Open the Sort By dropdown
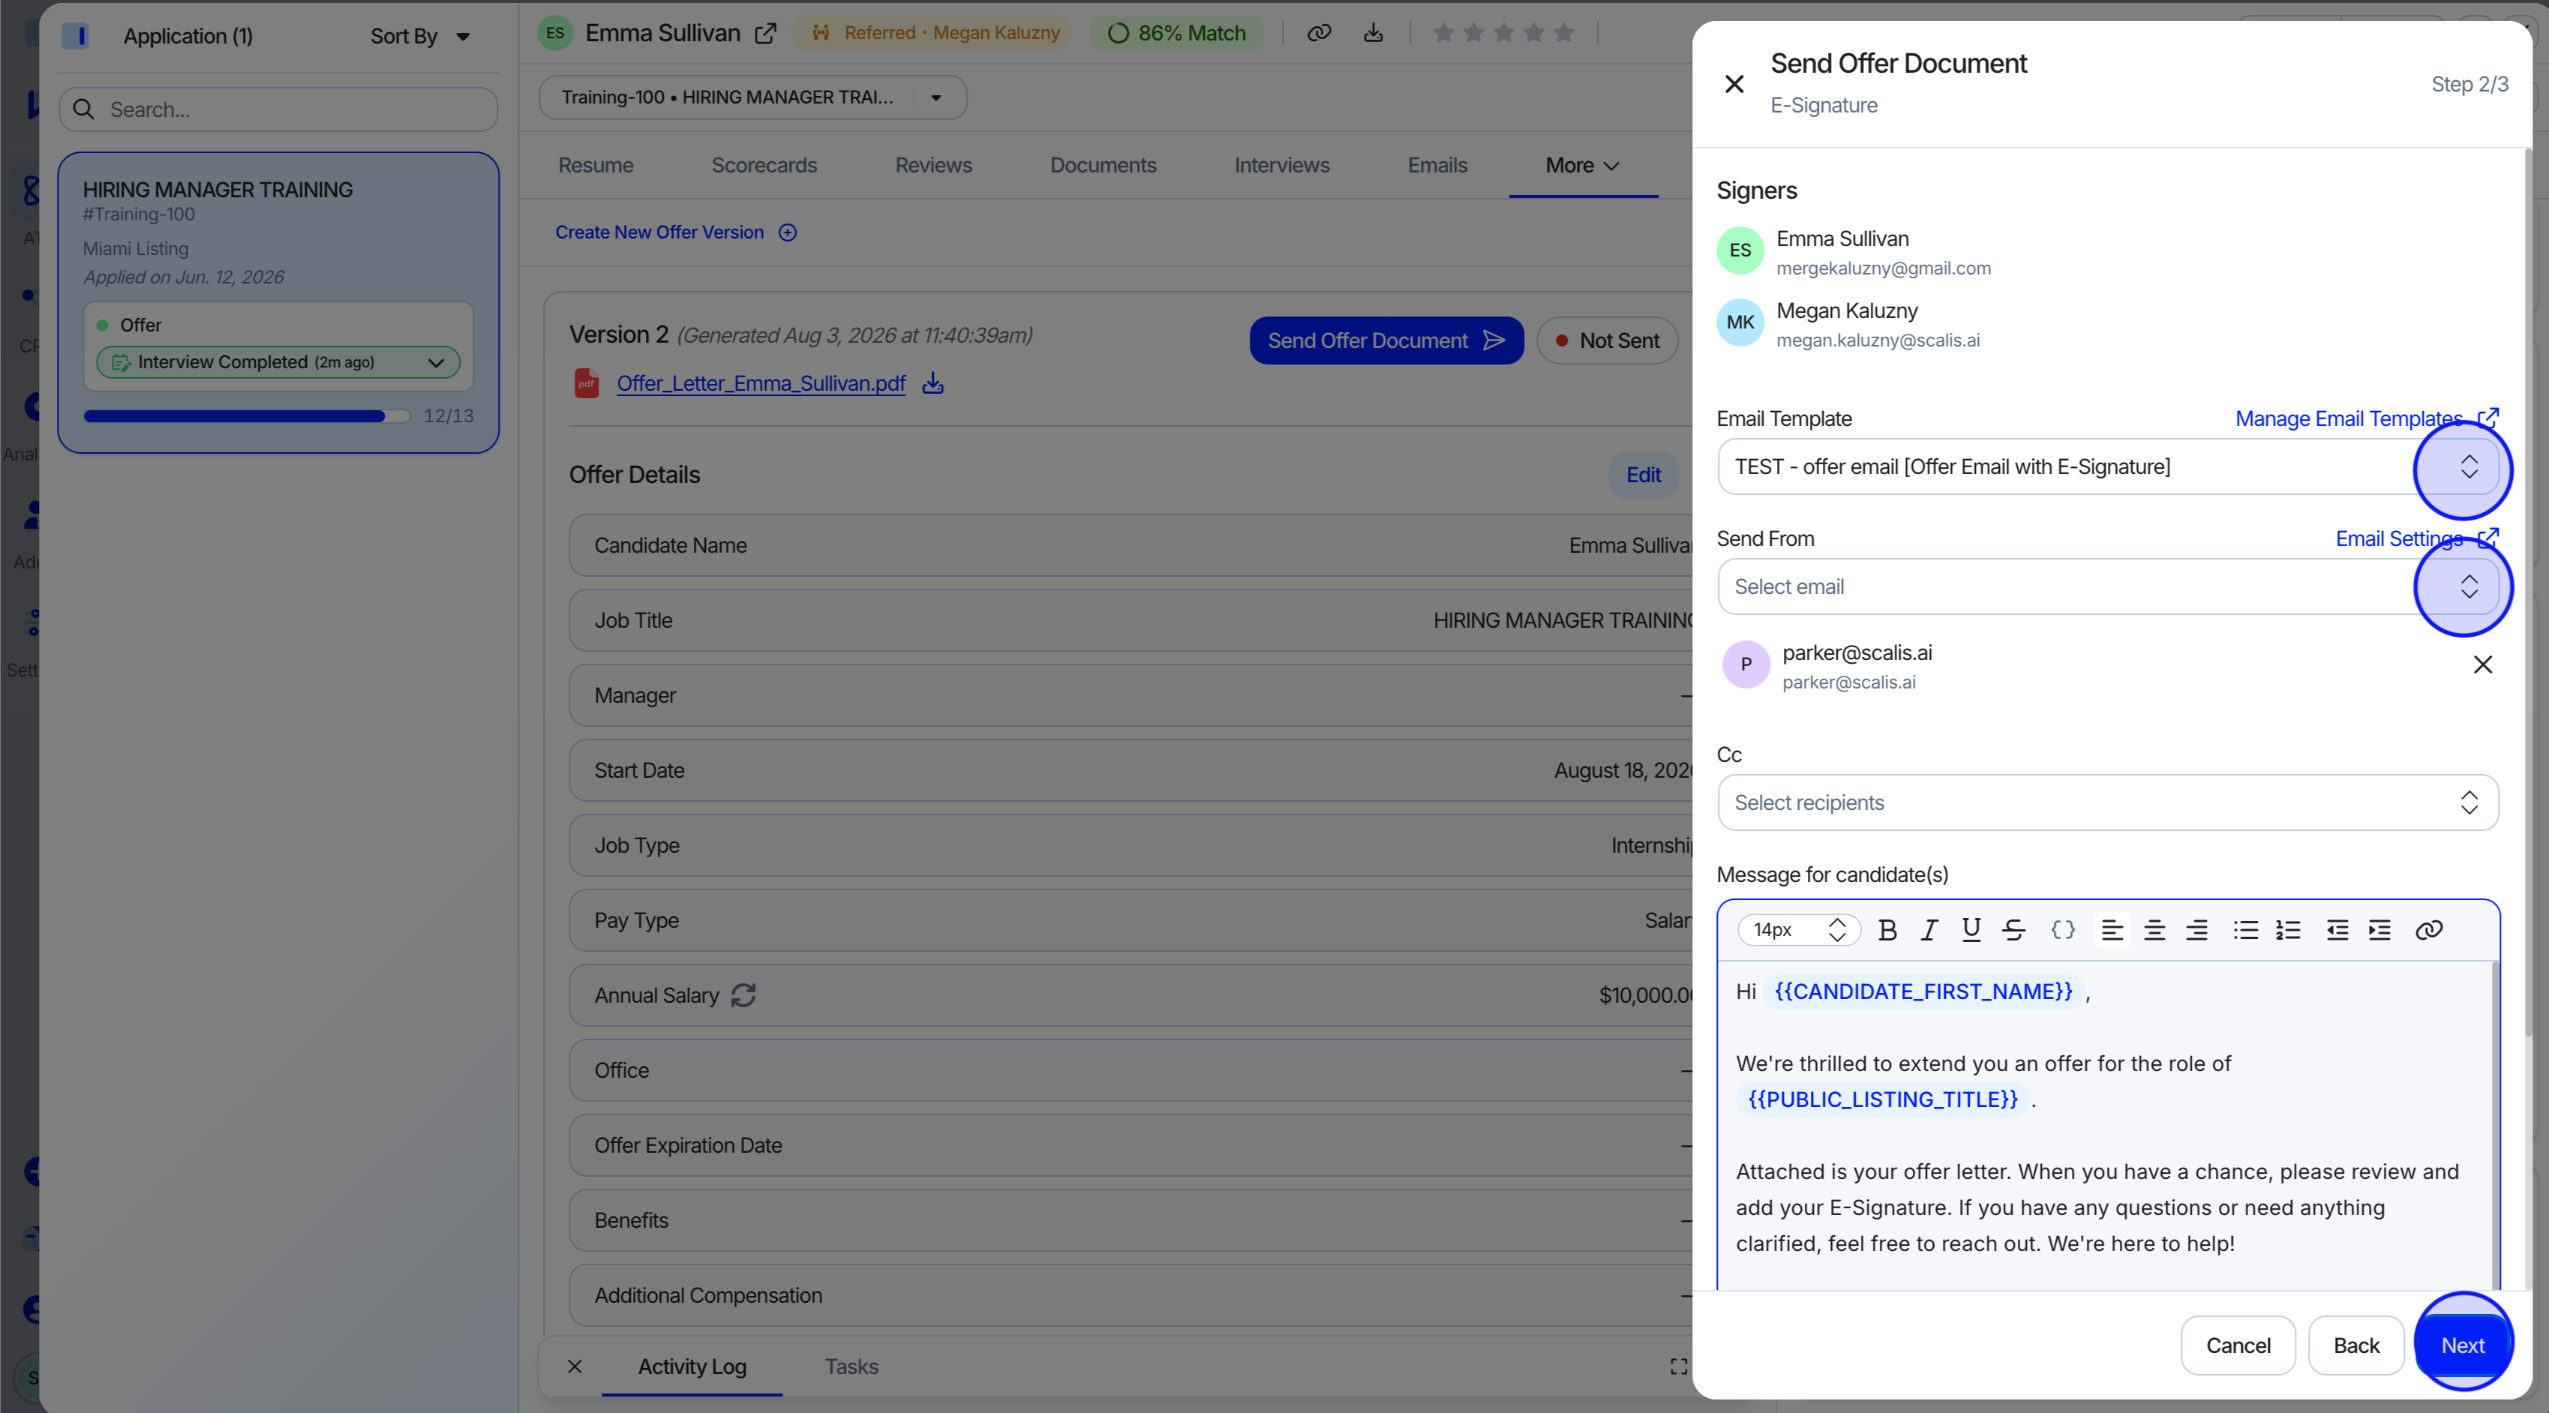 [x=420, y=36]
